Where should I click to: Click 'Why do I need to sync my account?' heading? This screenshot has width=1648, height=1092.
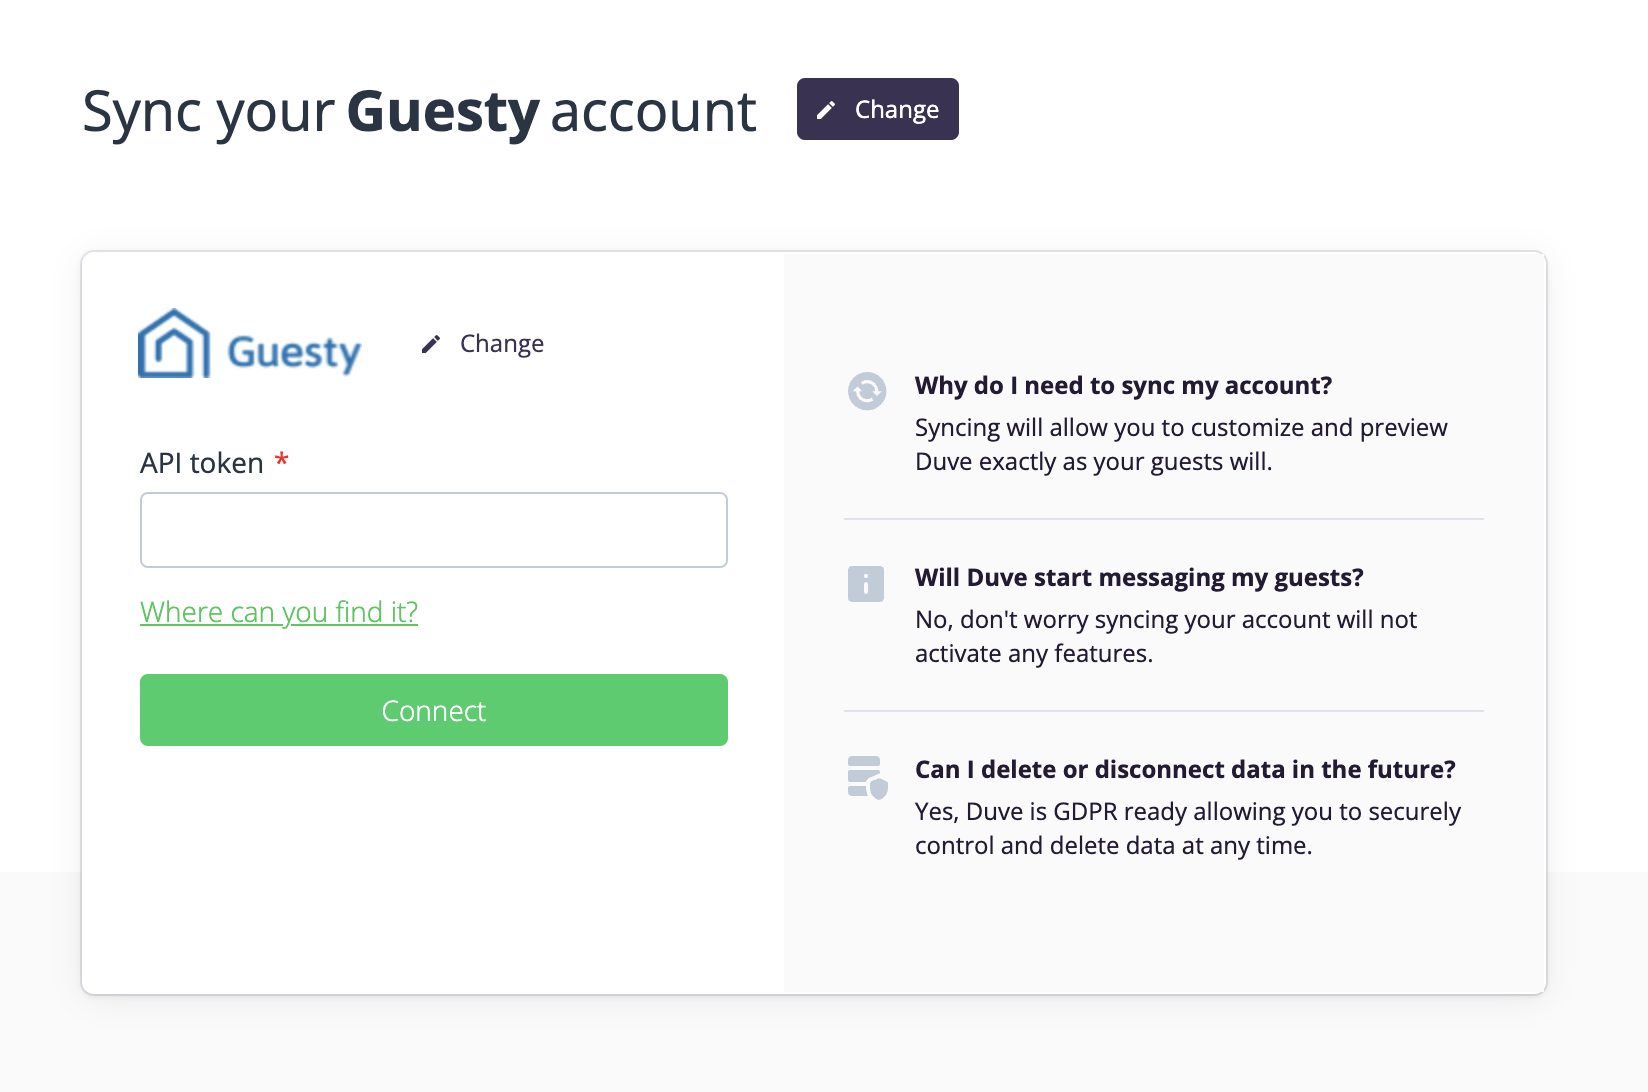pyautogui.click(x=1123, y=386)
